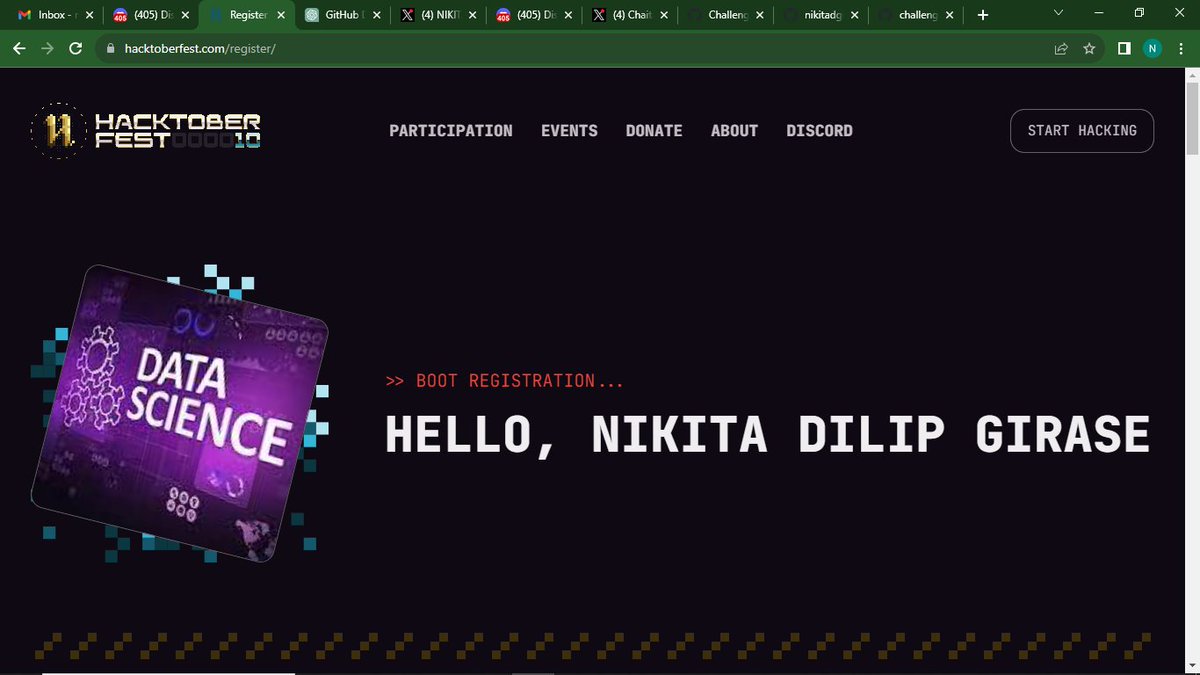Bookmark this page with the star icon
Screen dimensions: 1200x675
(x=1089, y=48)
